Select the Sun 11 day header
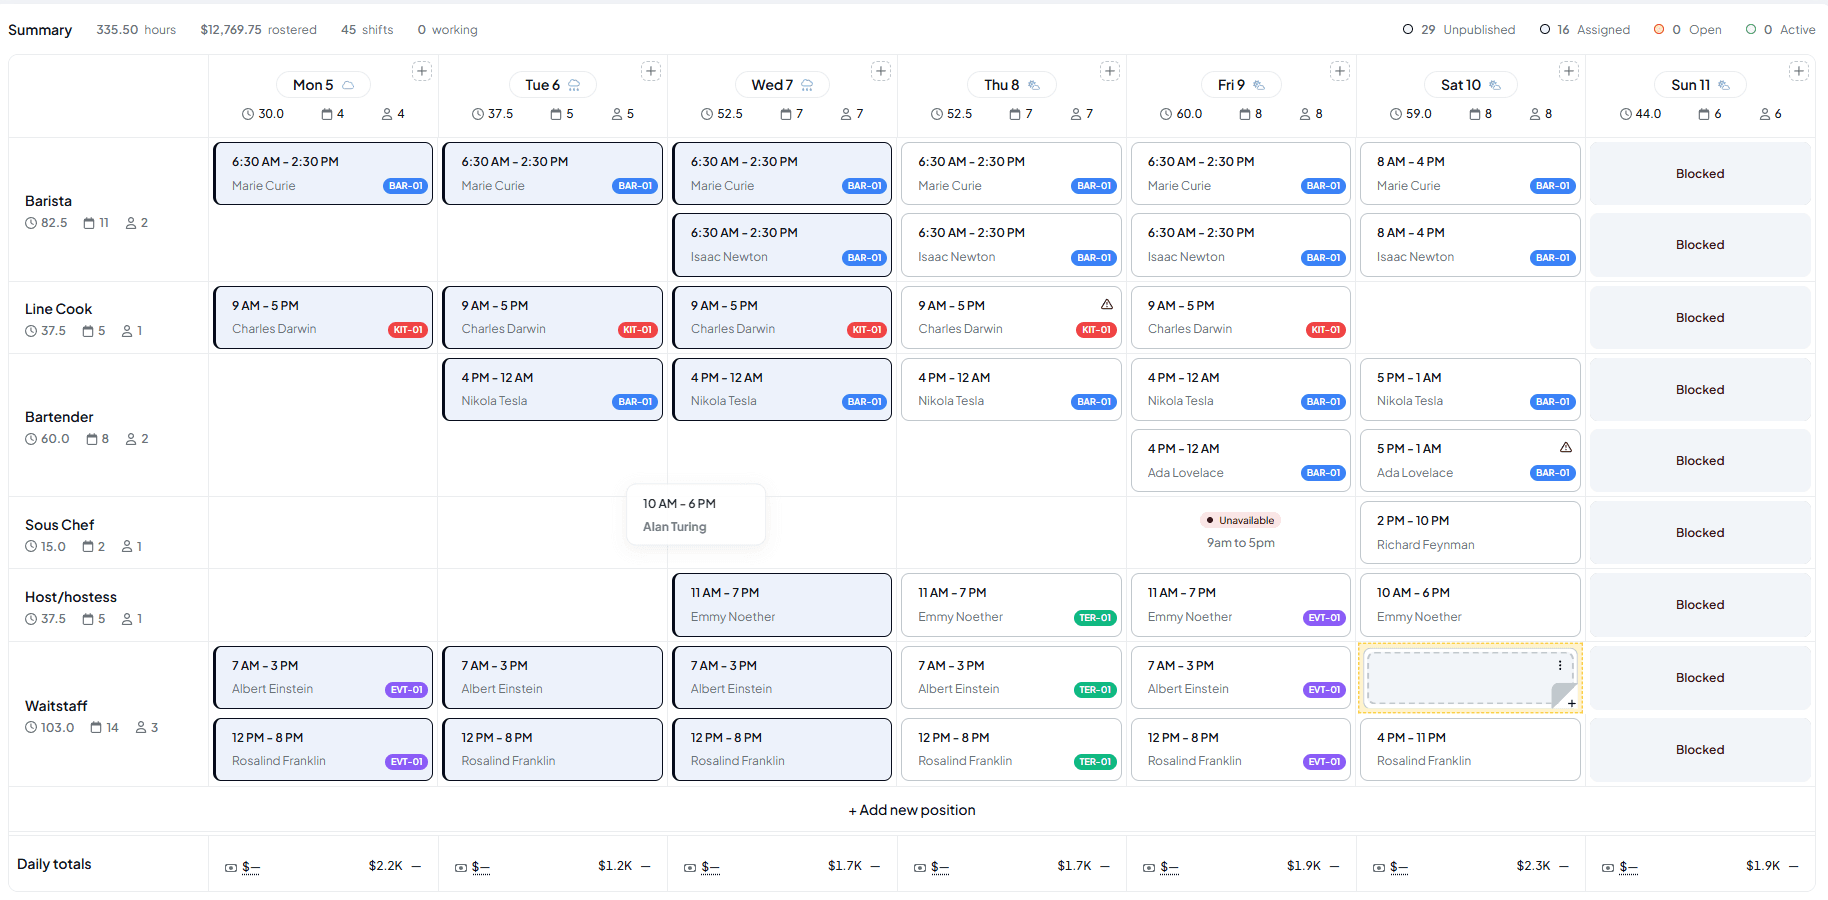The height and width of the screenshot is (900, 1828). click(x=1700, y=85)
